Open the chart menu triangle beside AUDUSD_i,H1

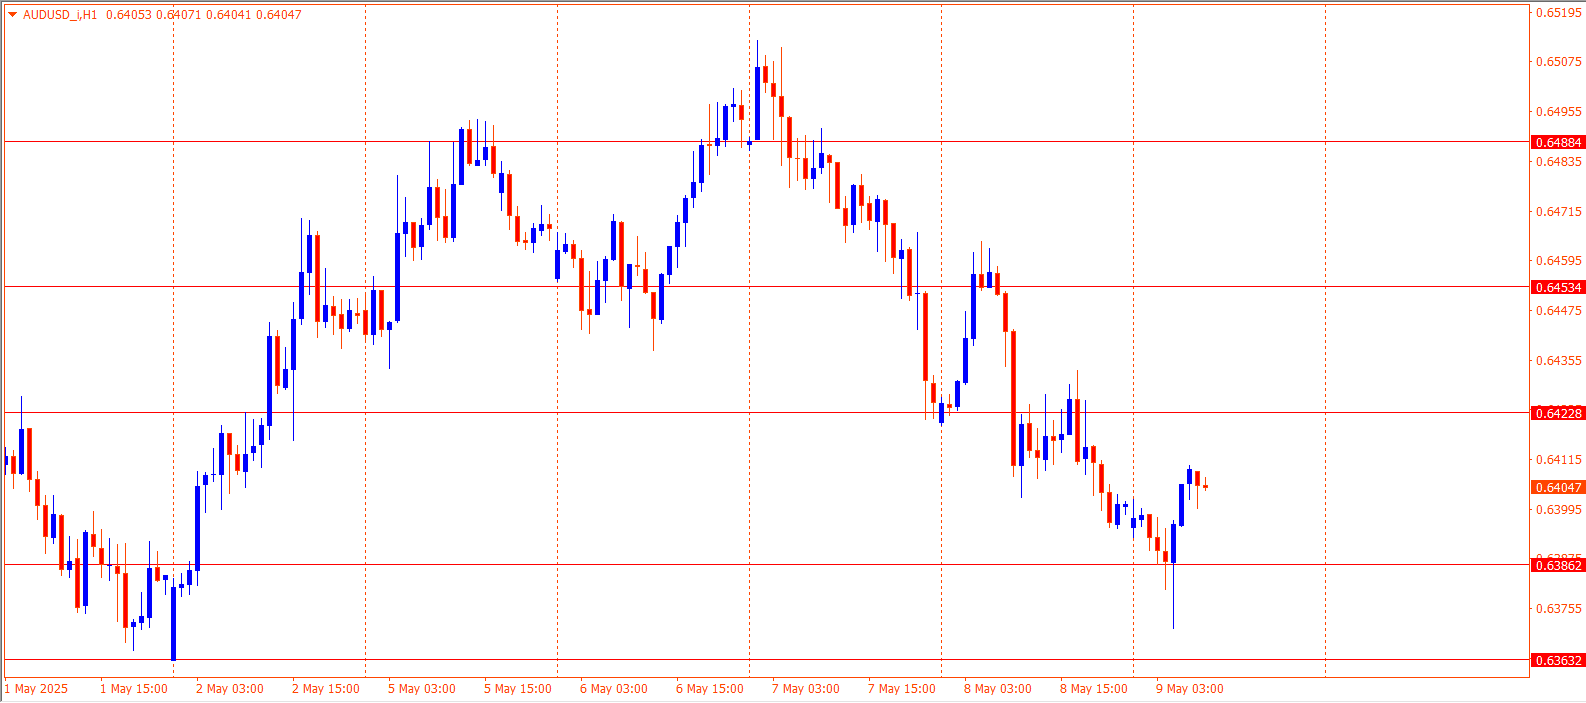coord(12,15)
